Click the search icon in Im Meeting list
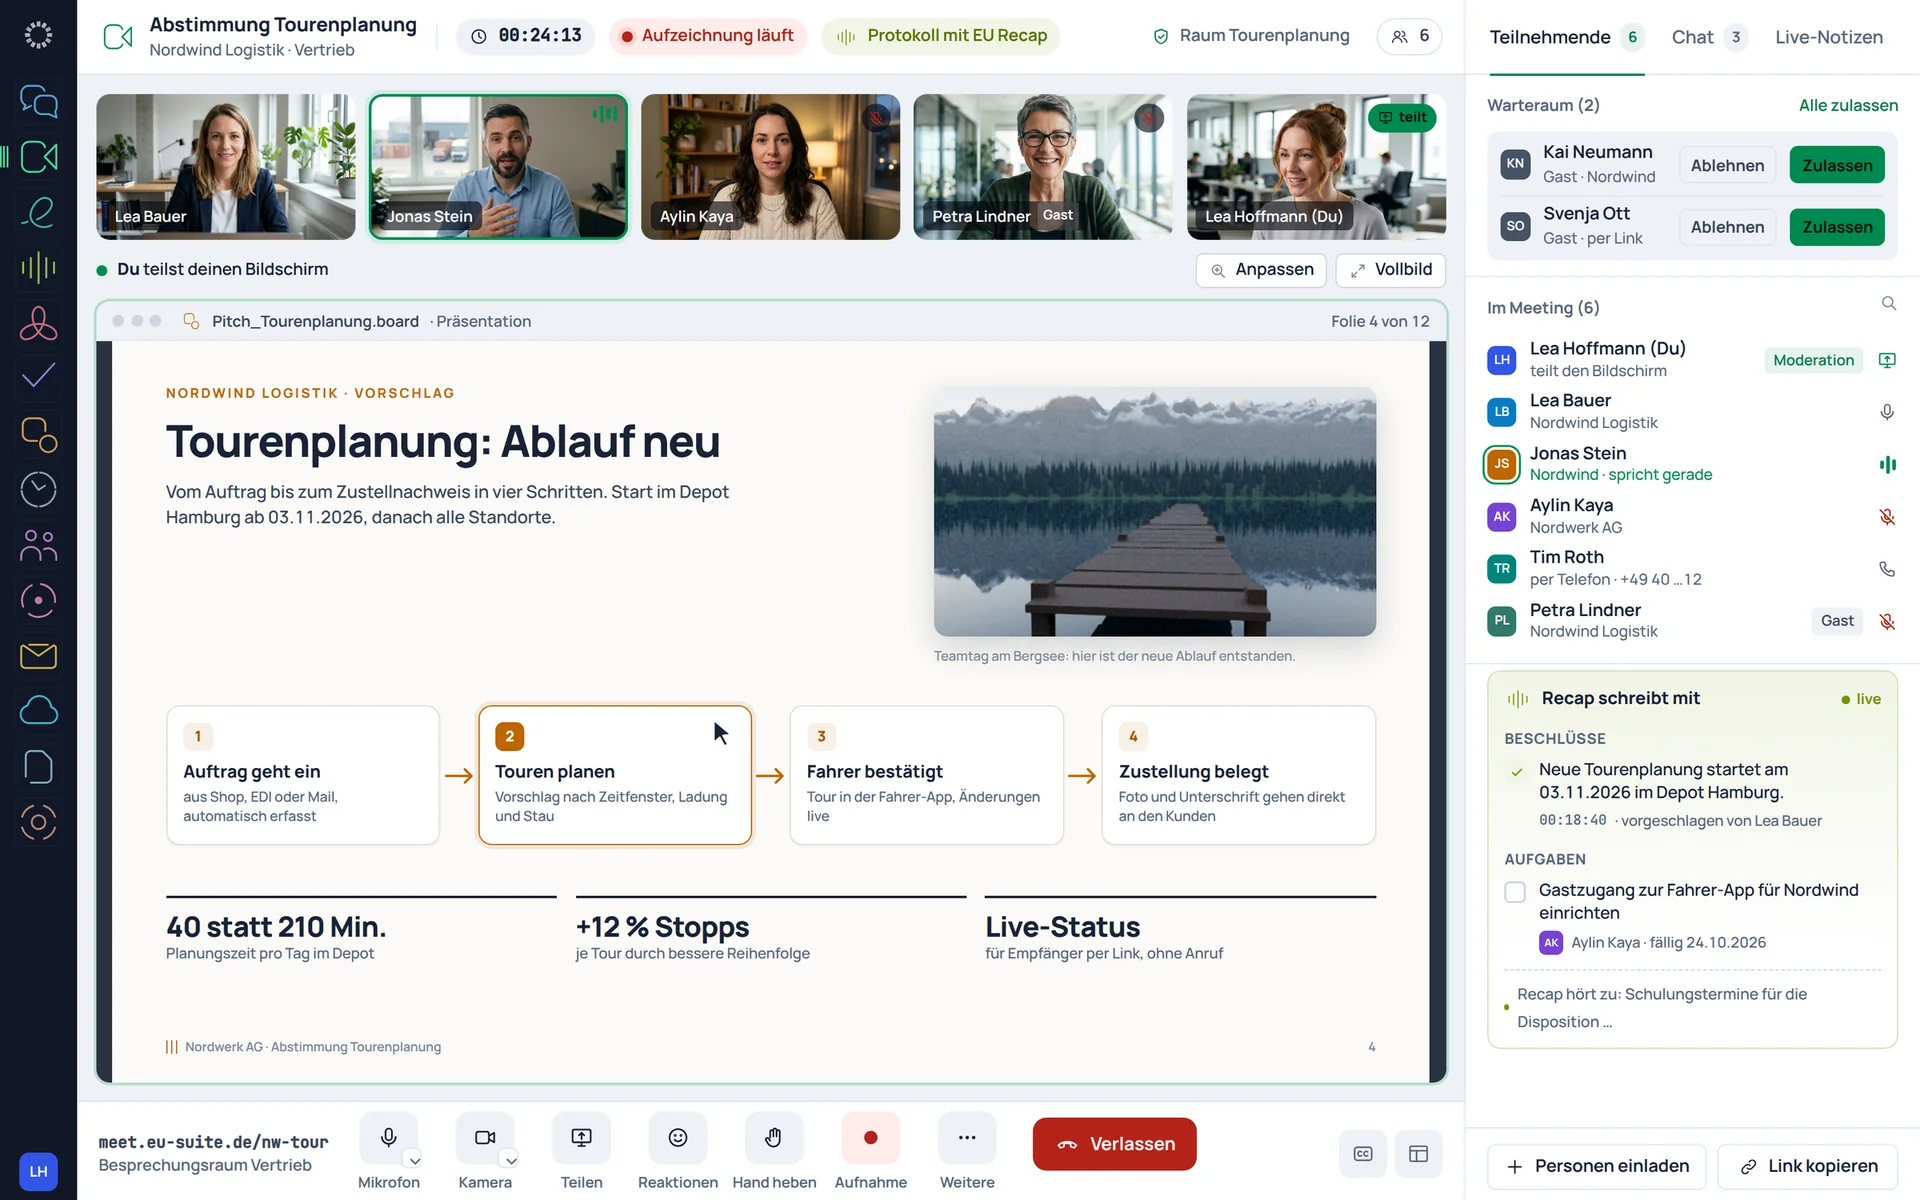The image size is (1920, 1200). tap(1888, 303)
